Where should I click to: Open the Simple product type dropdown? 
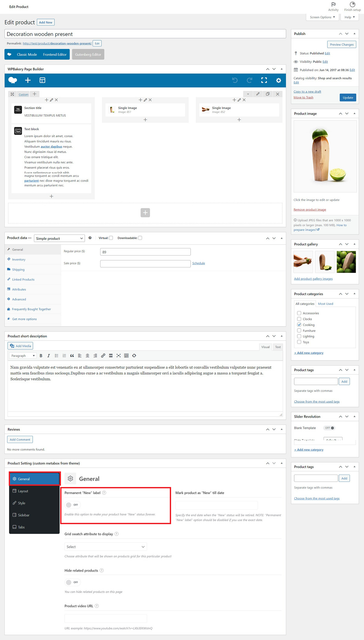coord(59,238)
